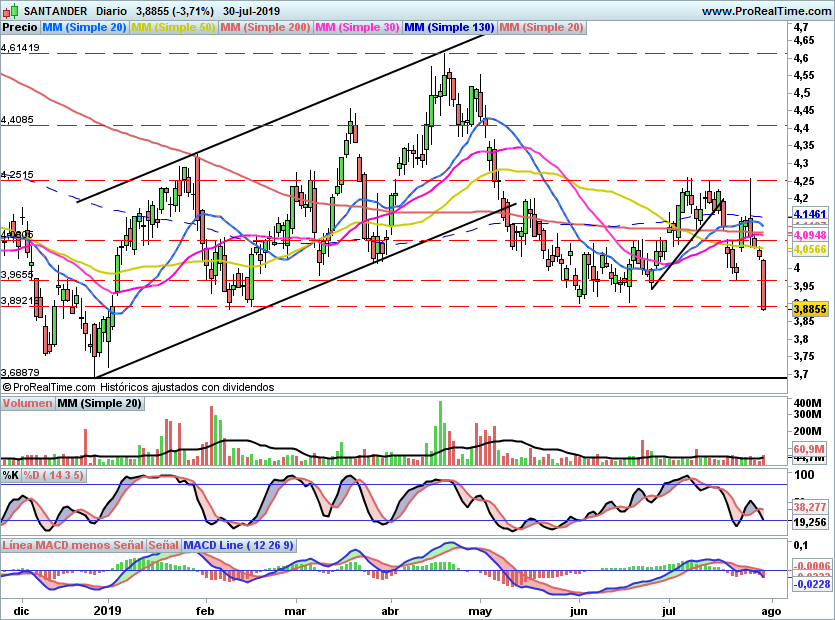
Task: Click the ago month on time axis
Action: (771, 611)
